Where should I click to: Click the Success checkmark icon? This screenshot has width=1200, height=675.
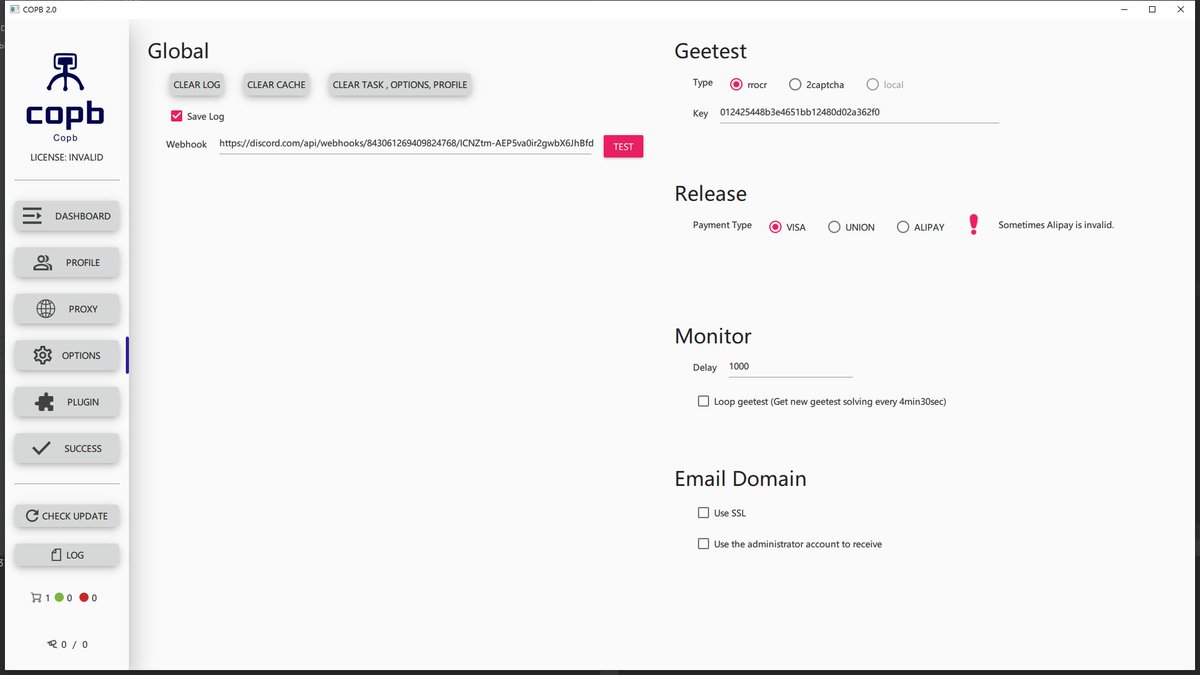click(x=41, y=449)
